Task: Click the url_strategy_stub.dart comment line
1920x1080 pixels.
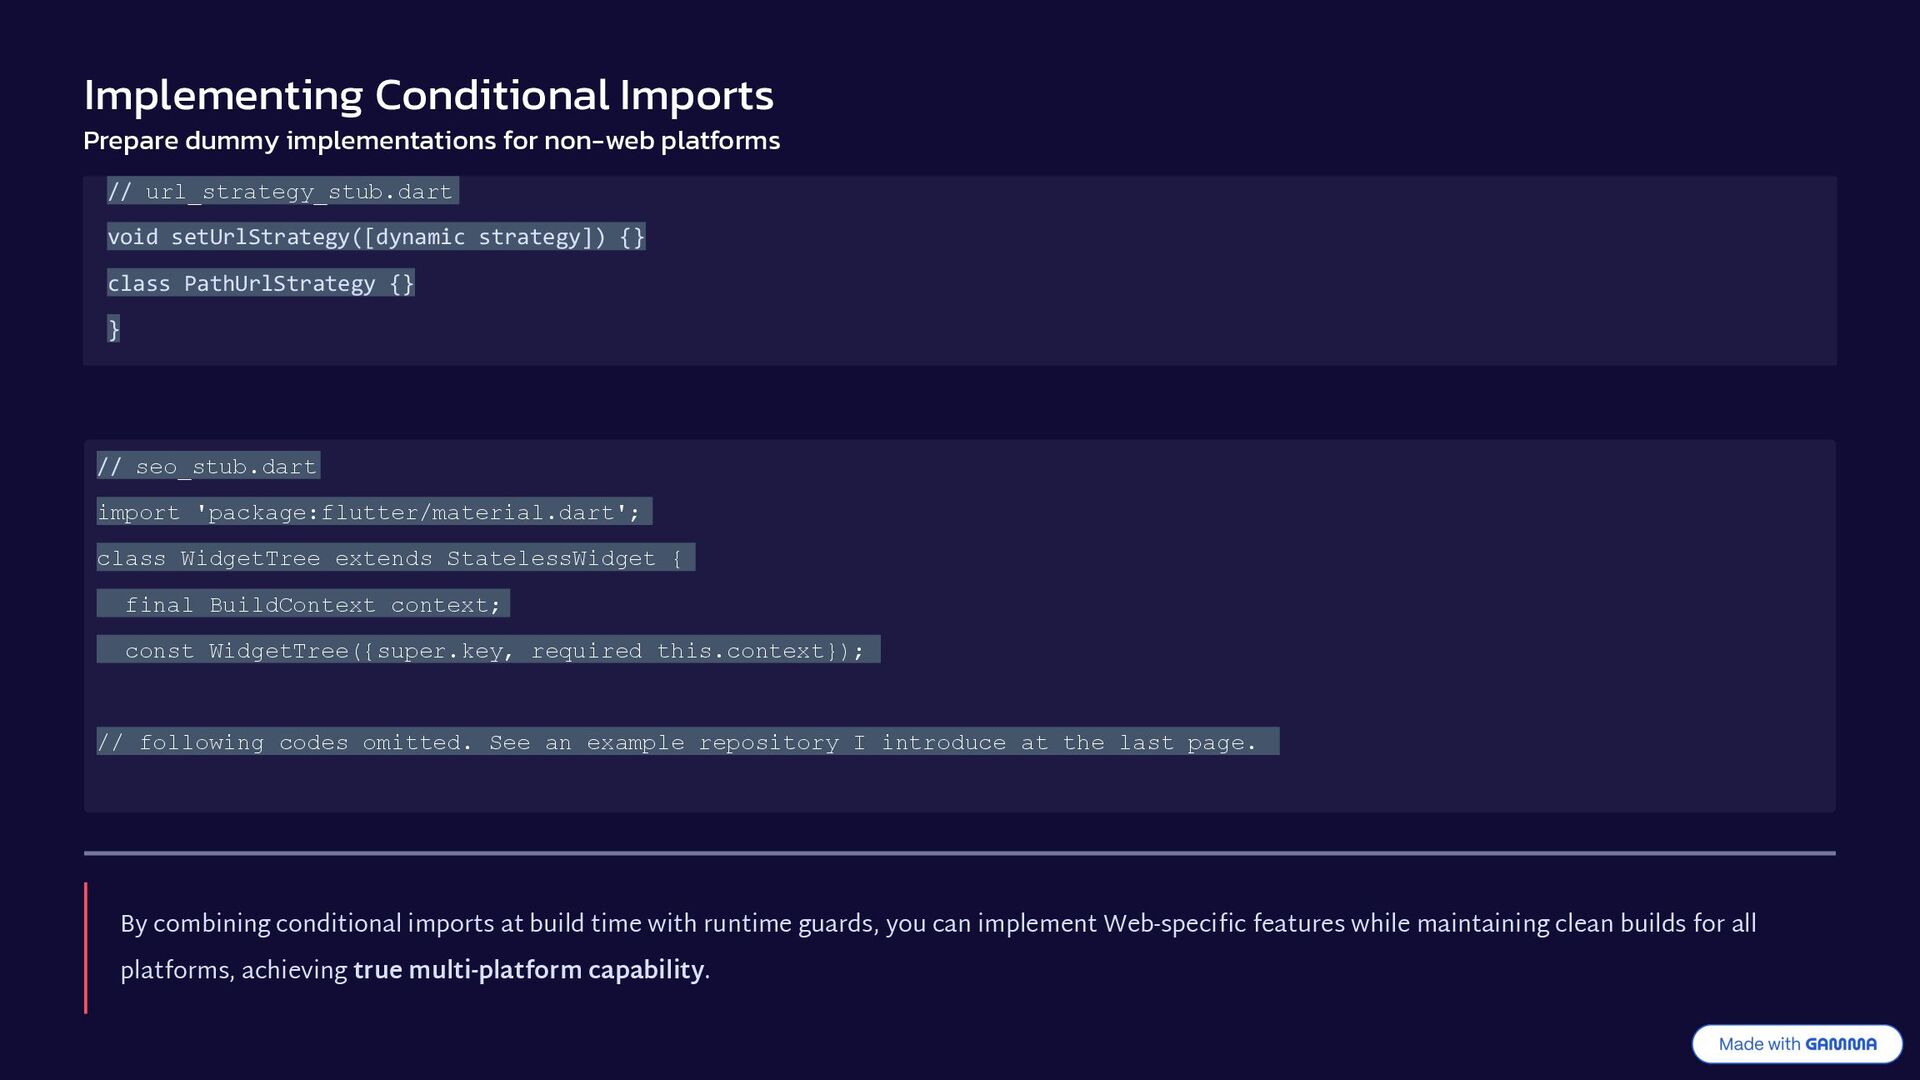Action: [x=282, y=191]
